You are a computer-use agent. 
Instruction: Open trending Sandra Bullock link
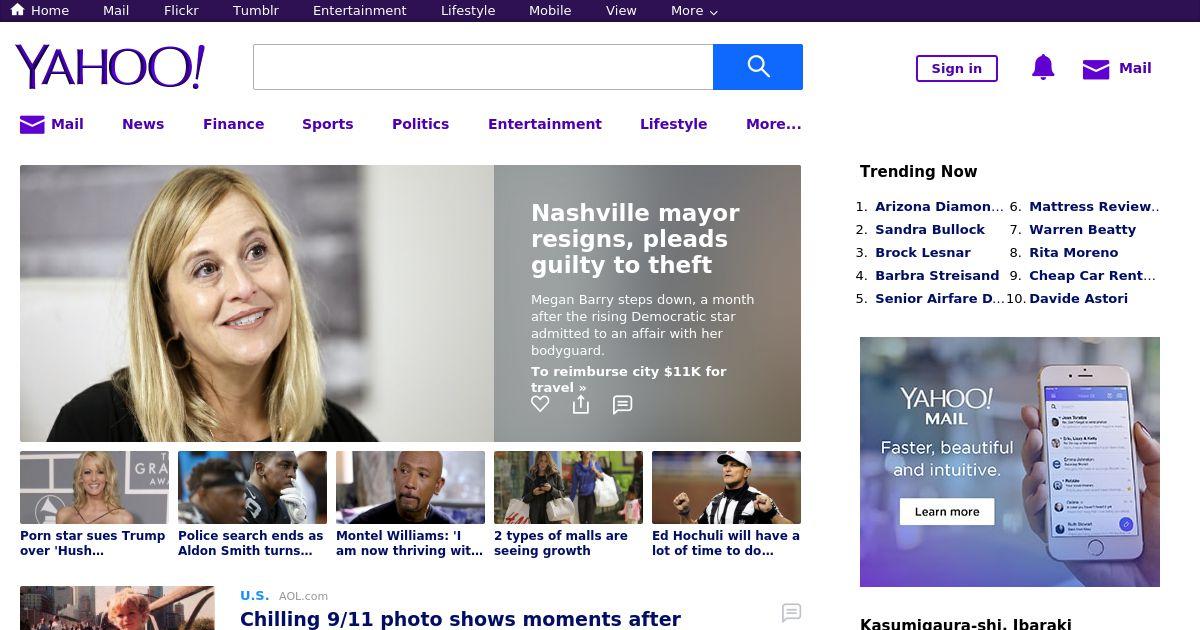[930, 230]
